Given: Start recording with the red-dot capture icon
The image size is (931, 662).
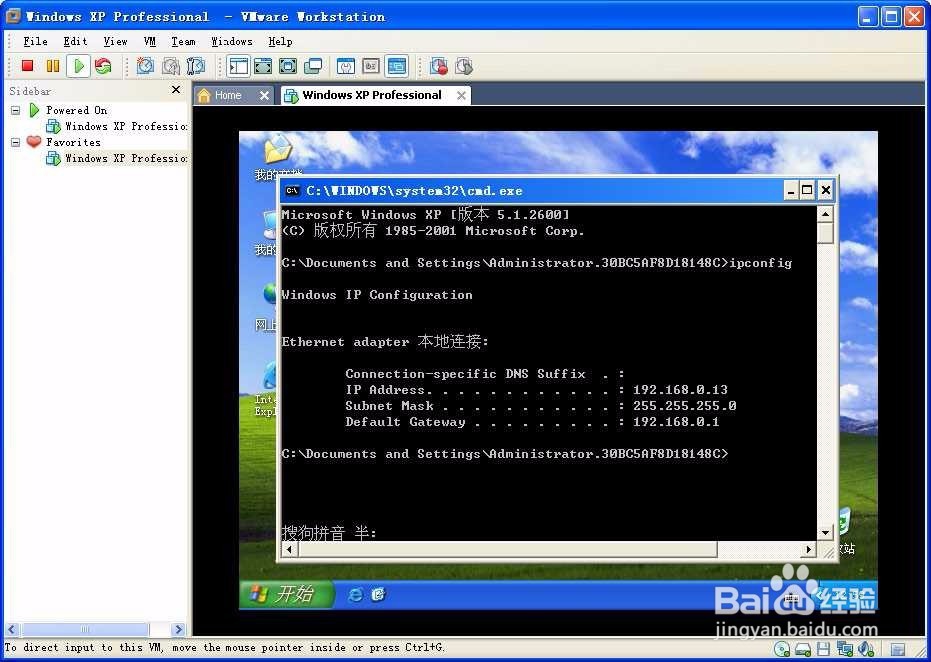Looking at the screenshot, I should coord(439,66).
